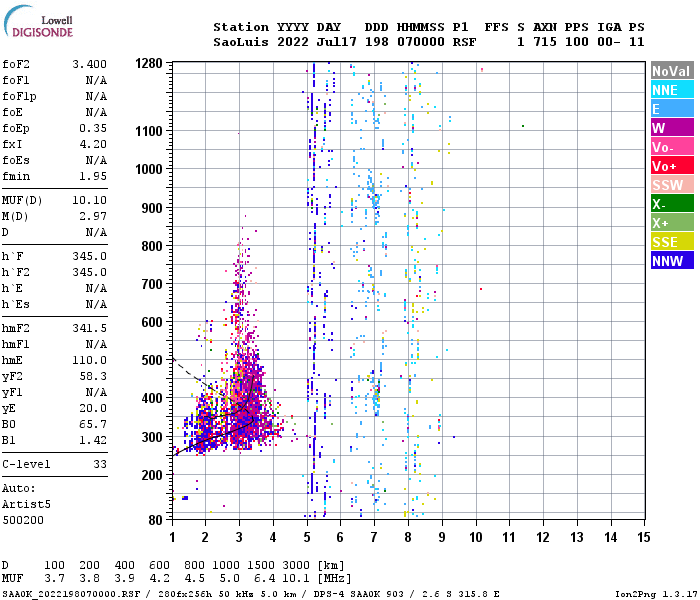The width and height of the screenshot is (700, 600).
Task: Click the 1100 height axis label
Action: [x=149, y=131]
